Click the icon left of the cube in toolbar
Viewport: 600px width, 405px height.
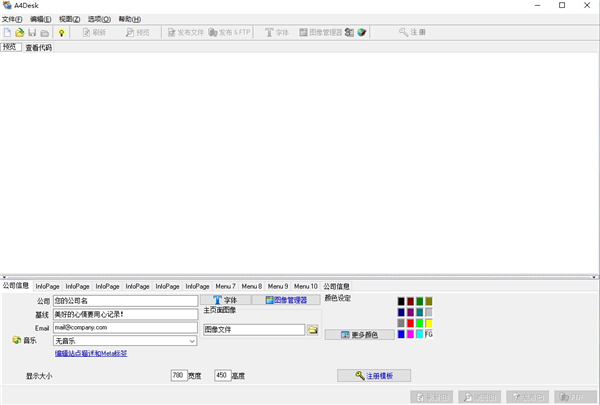[349, 33]
